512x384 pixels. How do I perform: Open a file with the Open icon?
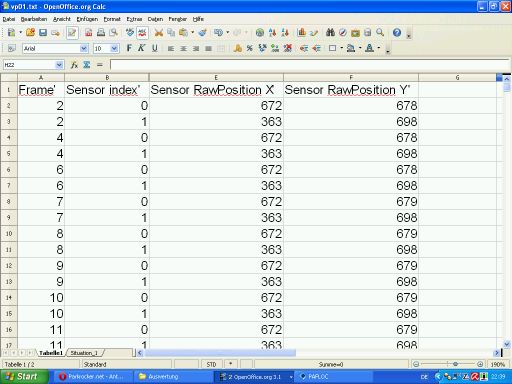[x=30, y=32]
